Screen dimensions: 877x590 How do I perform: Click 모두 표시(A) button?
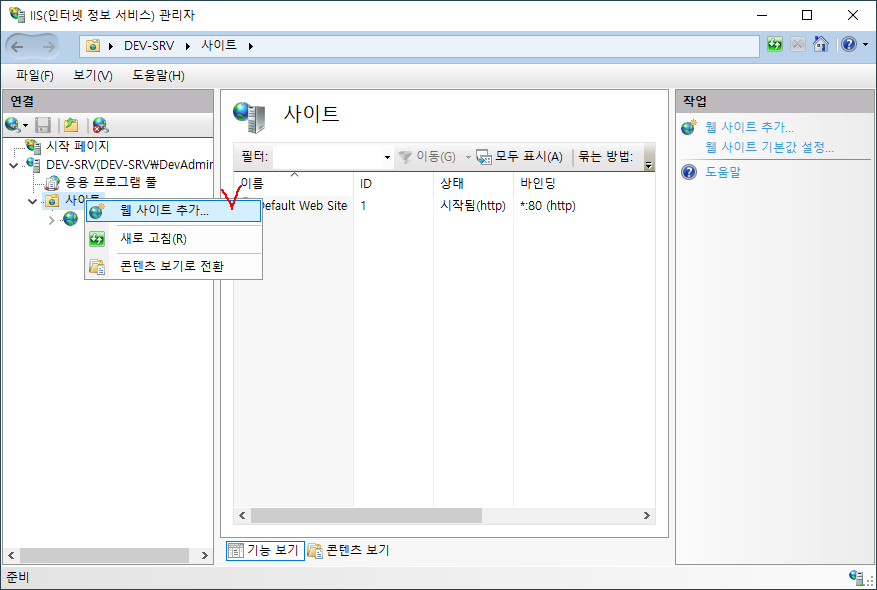pos(520,157)
